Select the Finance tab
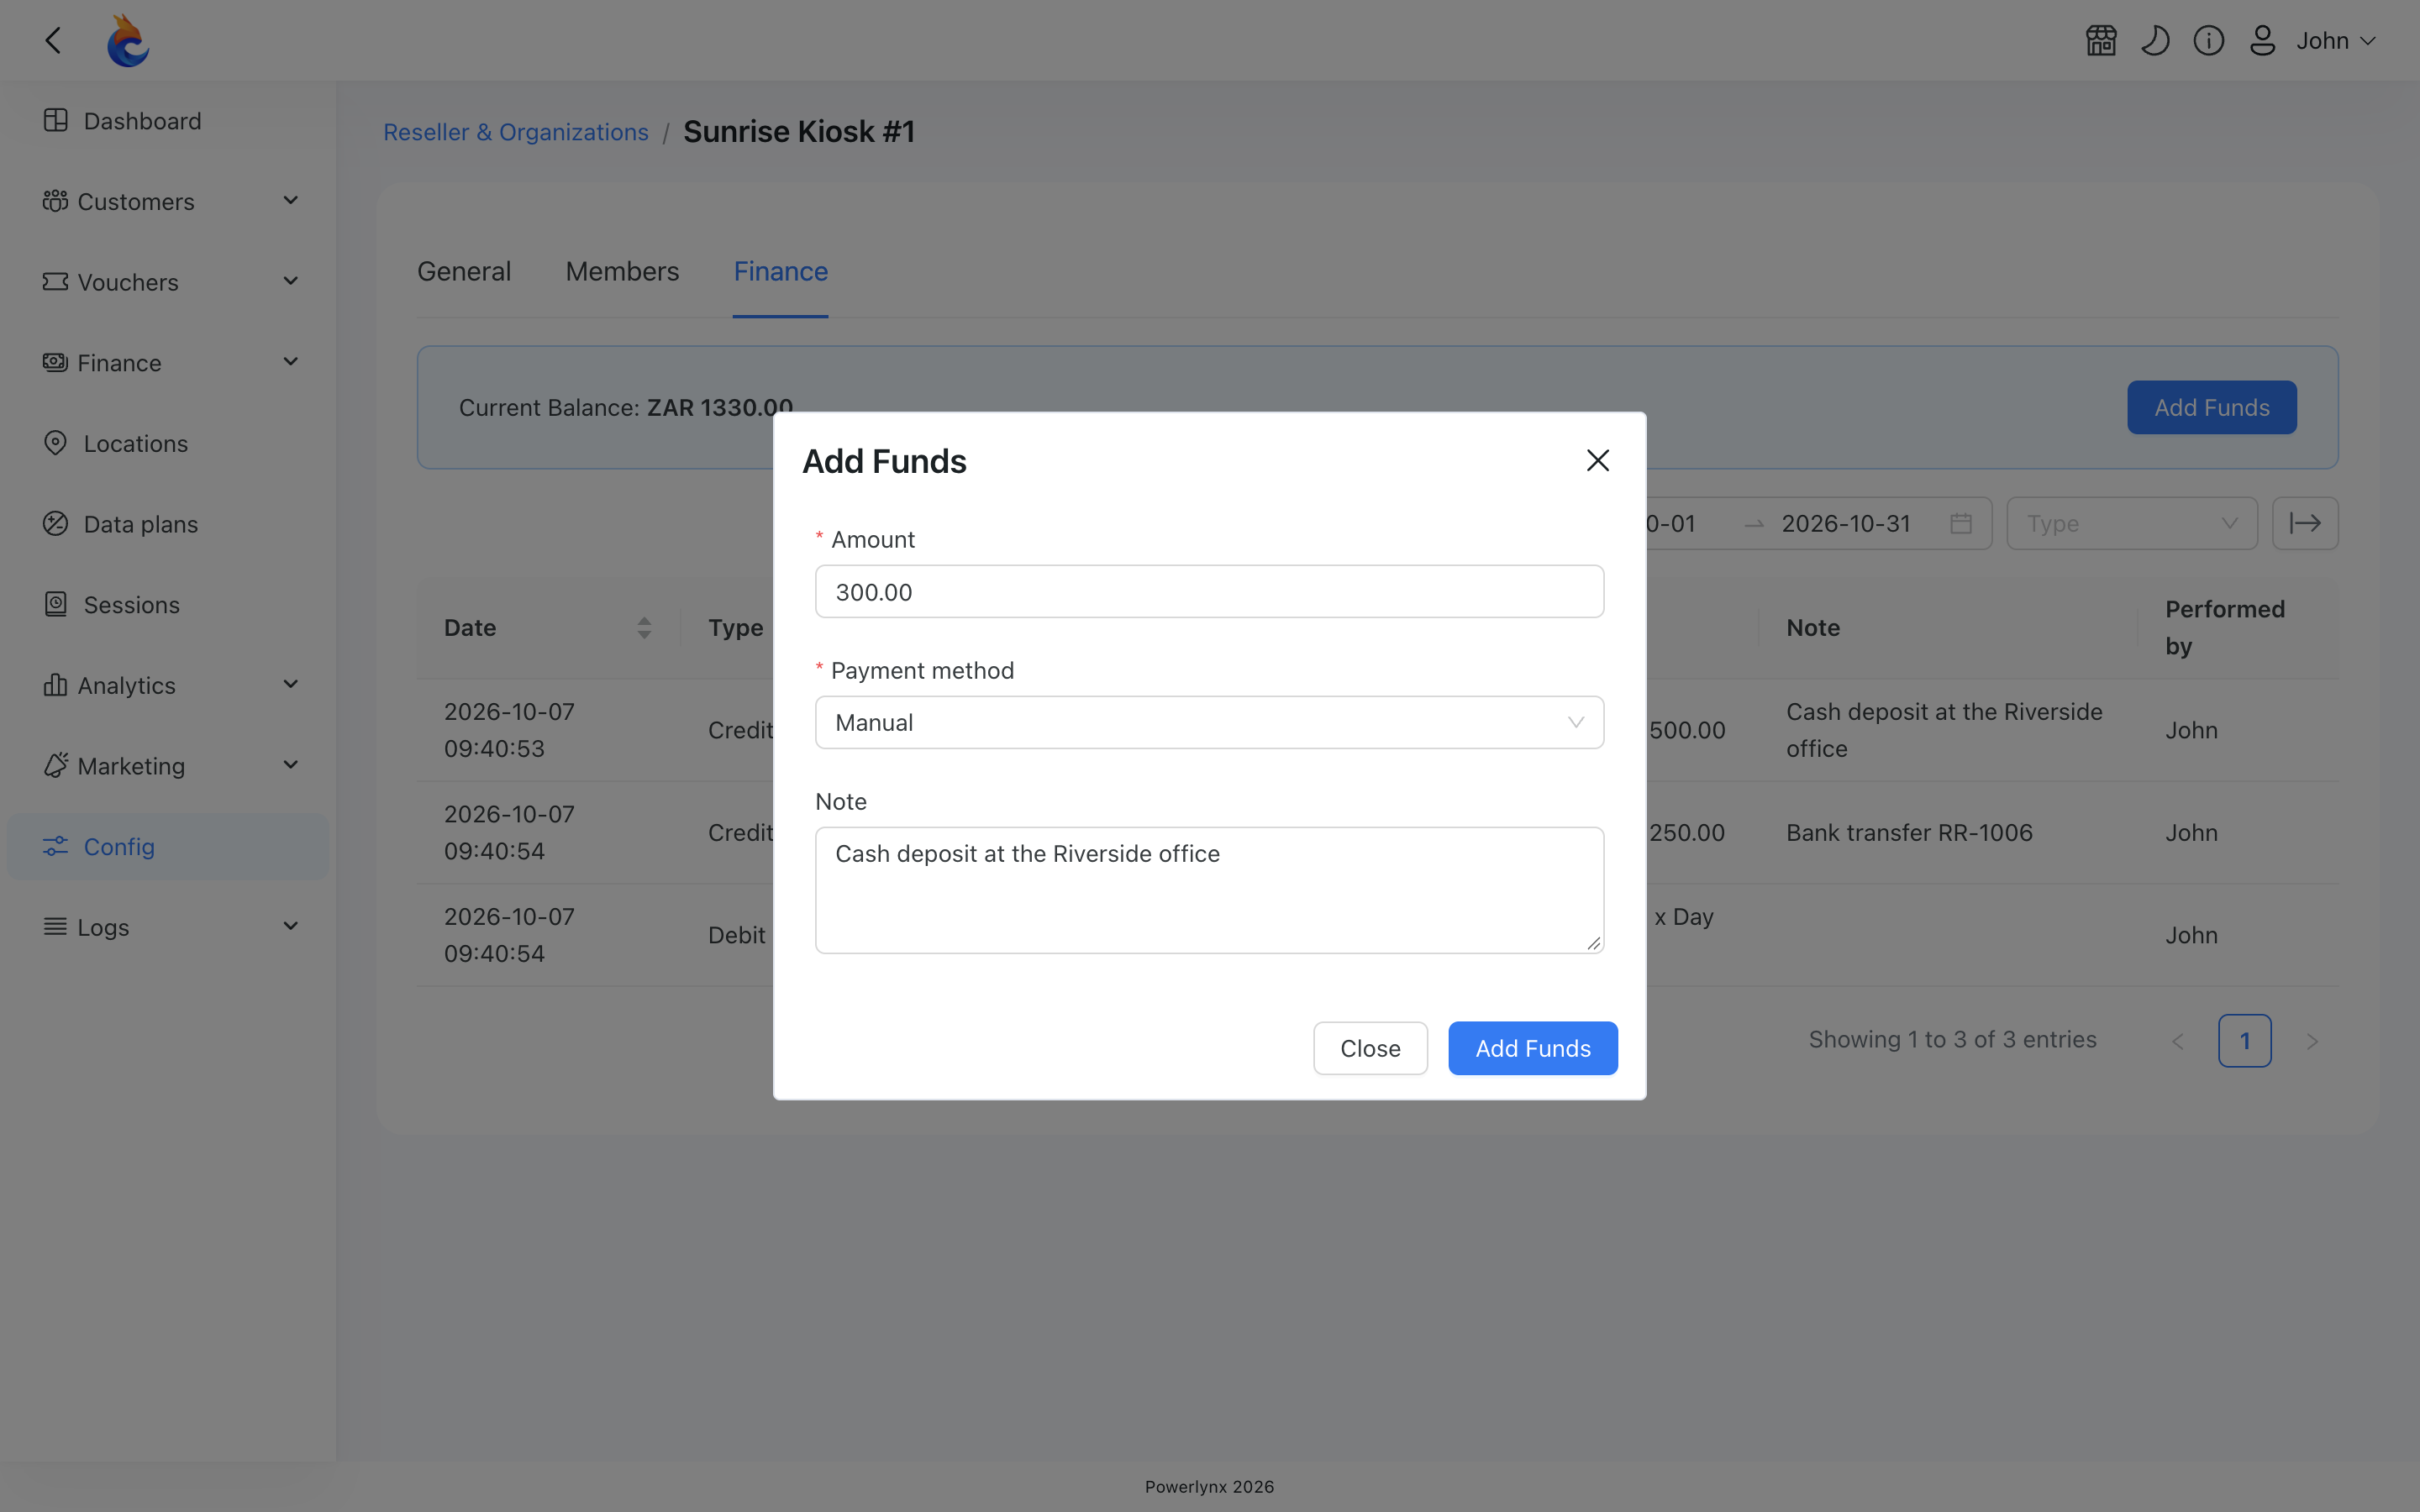This screenshot has width=2420, height=1512. [780, 271]
